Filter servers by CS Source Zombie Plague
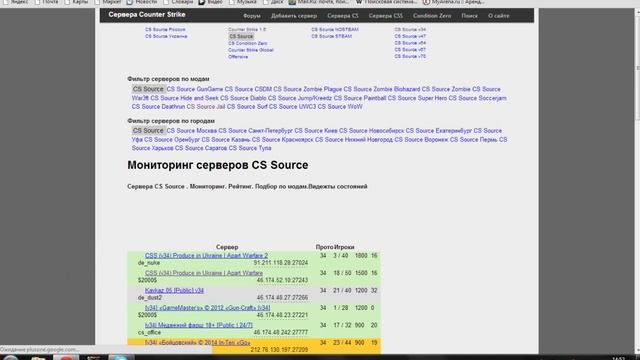Image resolution: width=640 pixels, height=360 pixels. coord(308,89)
